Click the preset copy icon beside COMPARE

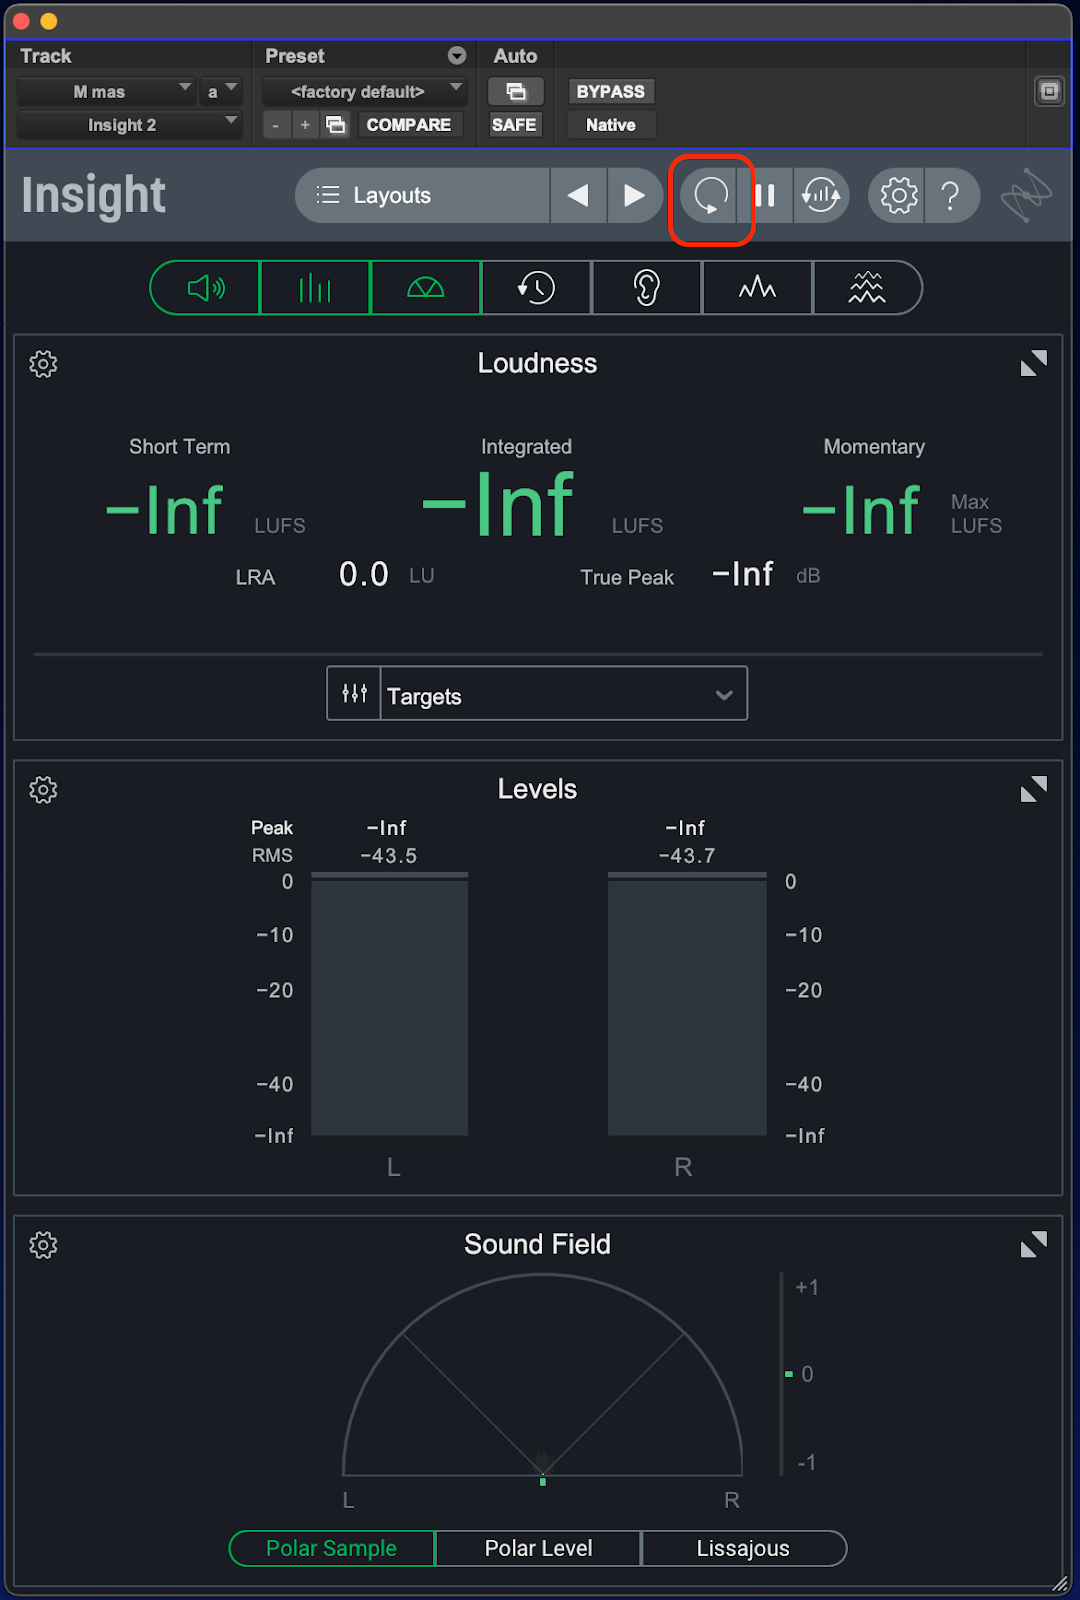336,125
